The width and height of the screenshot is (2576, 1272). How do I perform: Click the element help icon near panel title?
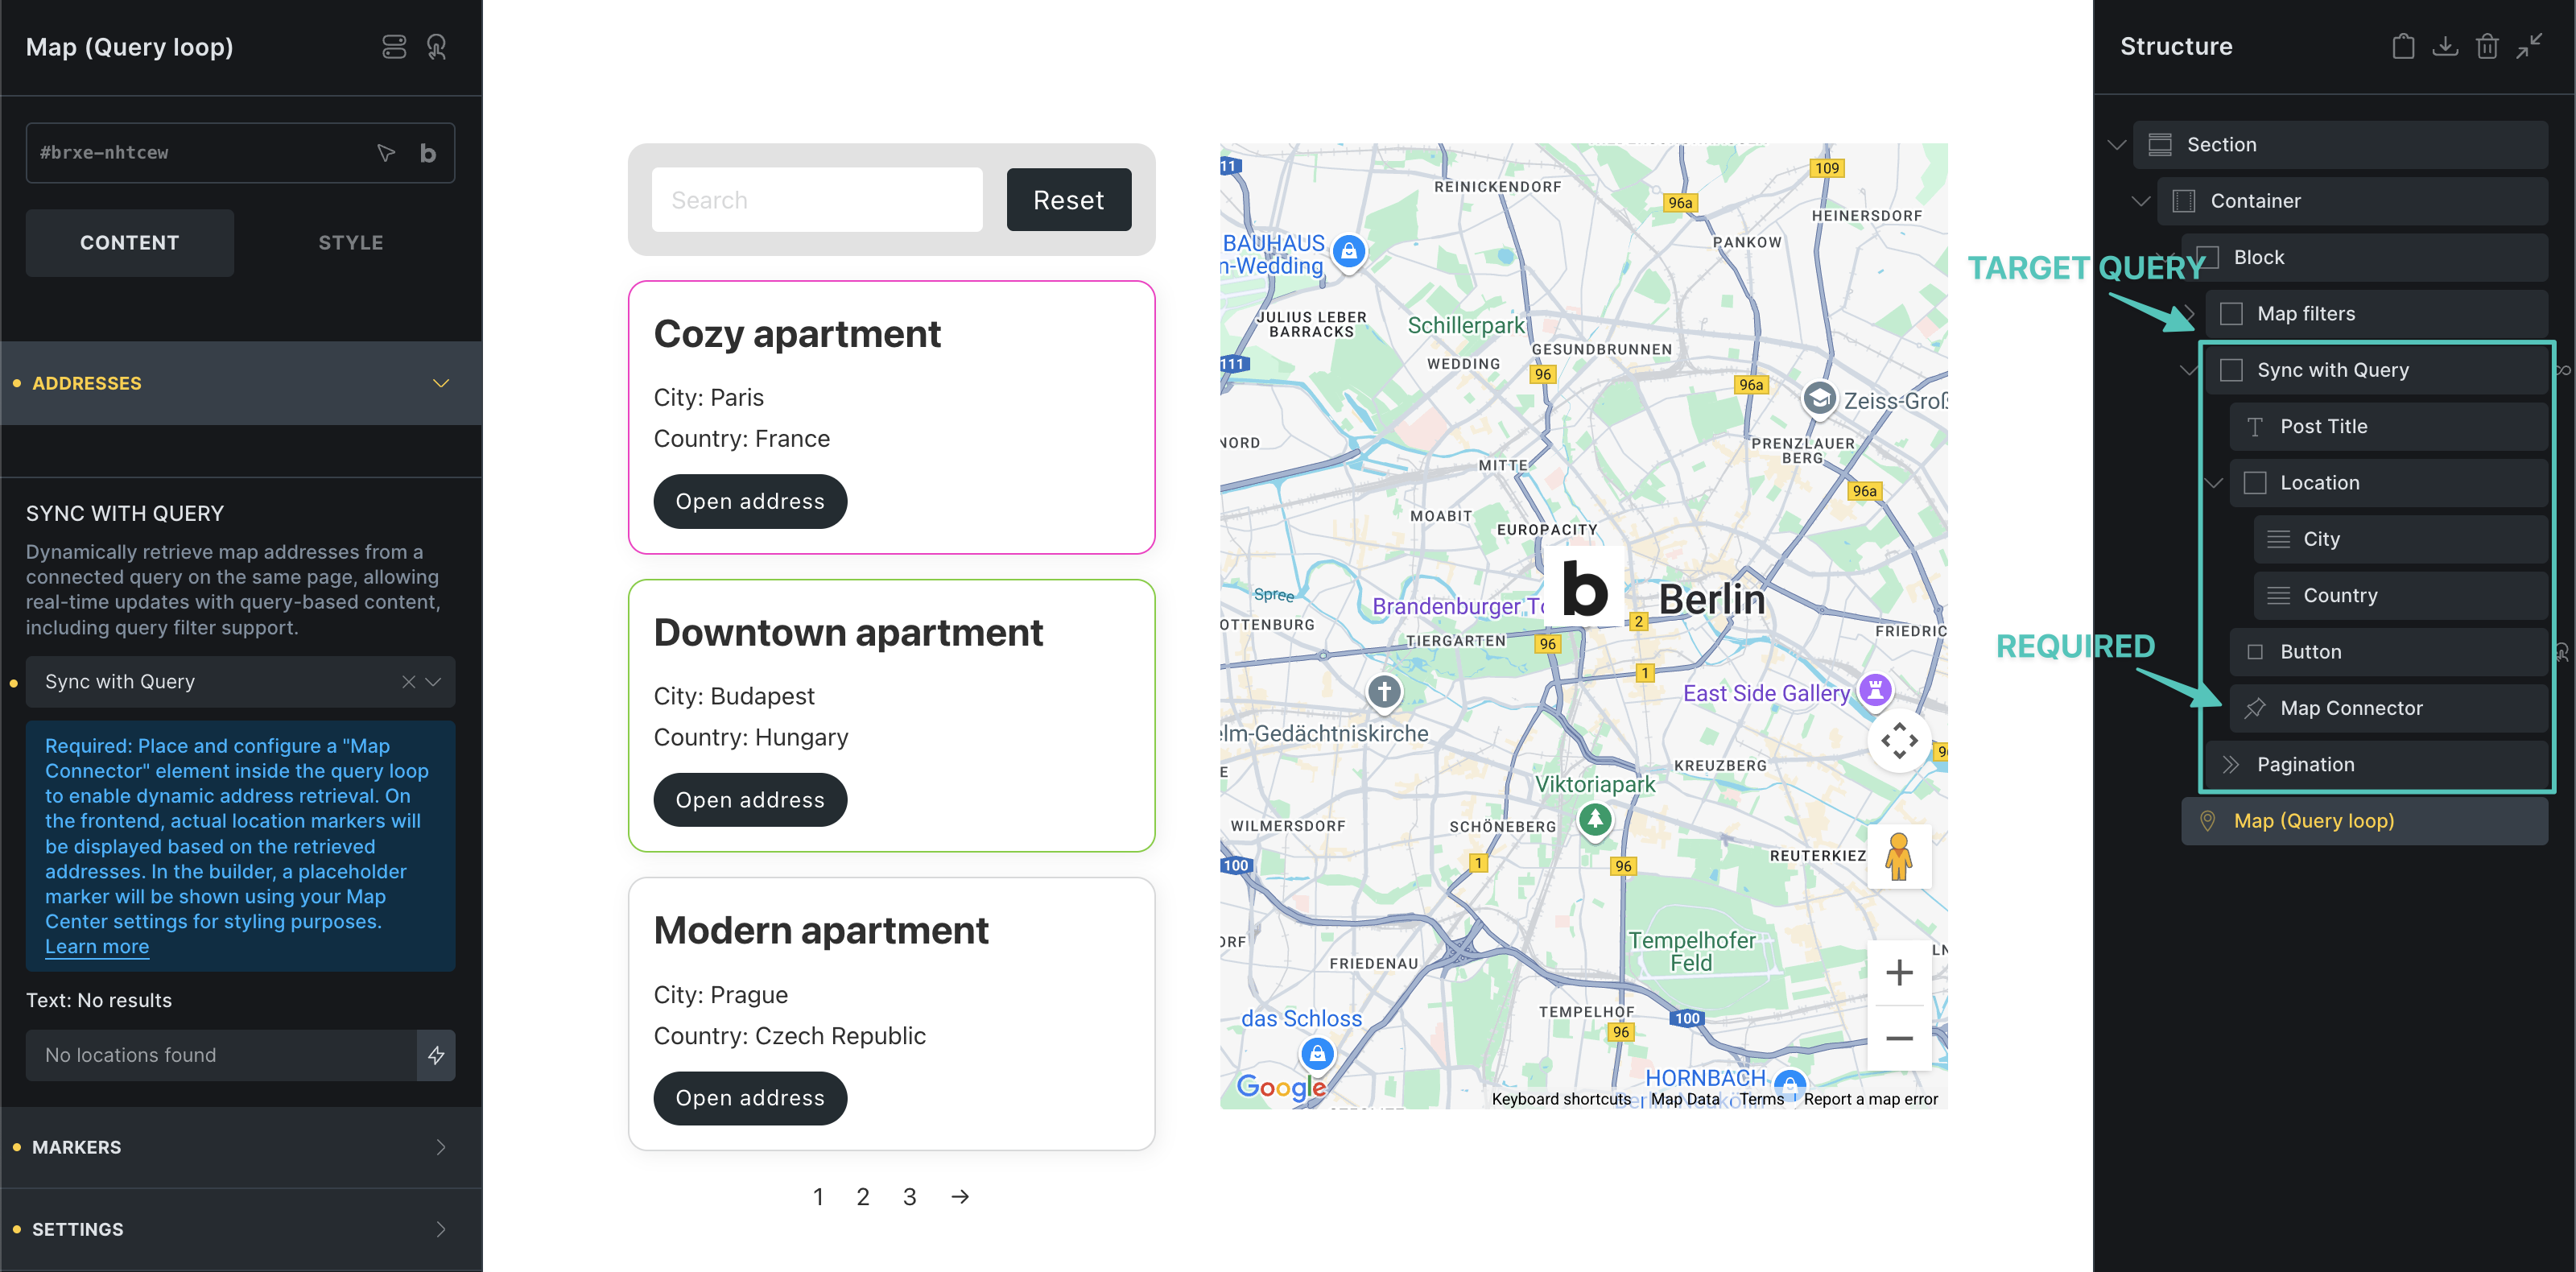coord(437,47)
